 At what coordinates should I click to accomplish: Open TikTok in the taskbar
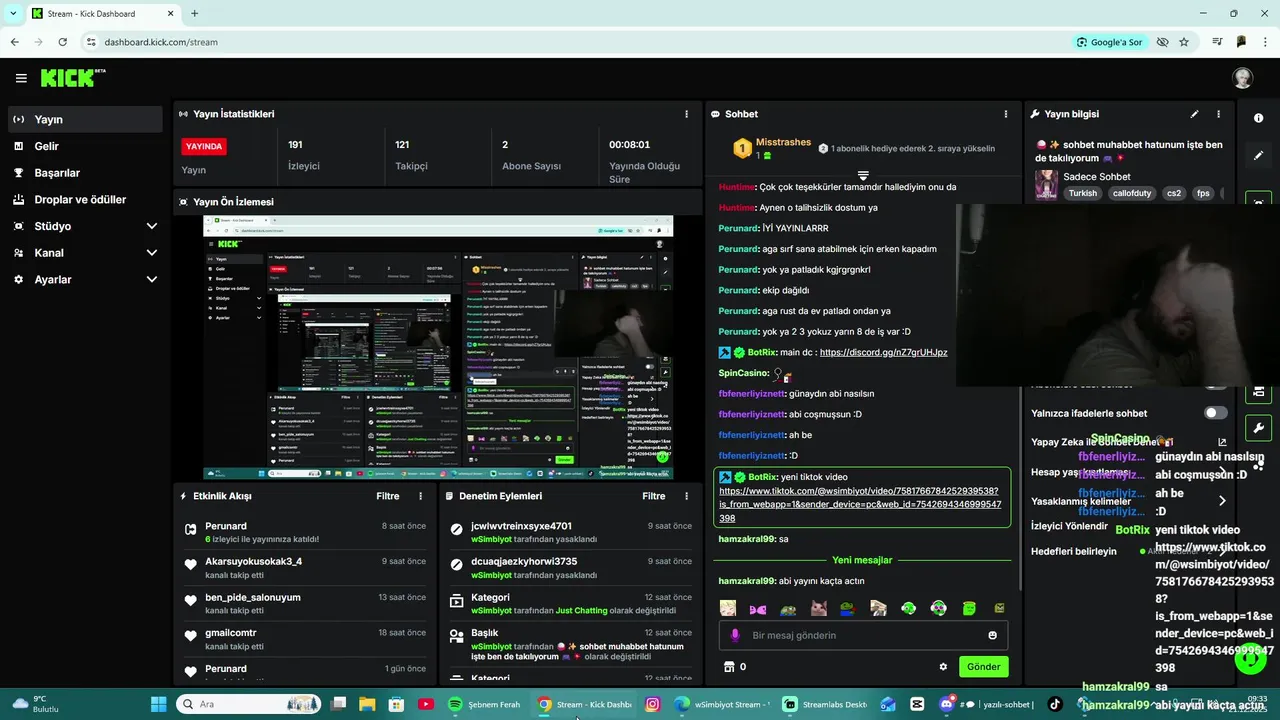[x=1055, y=704]
